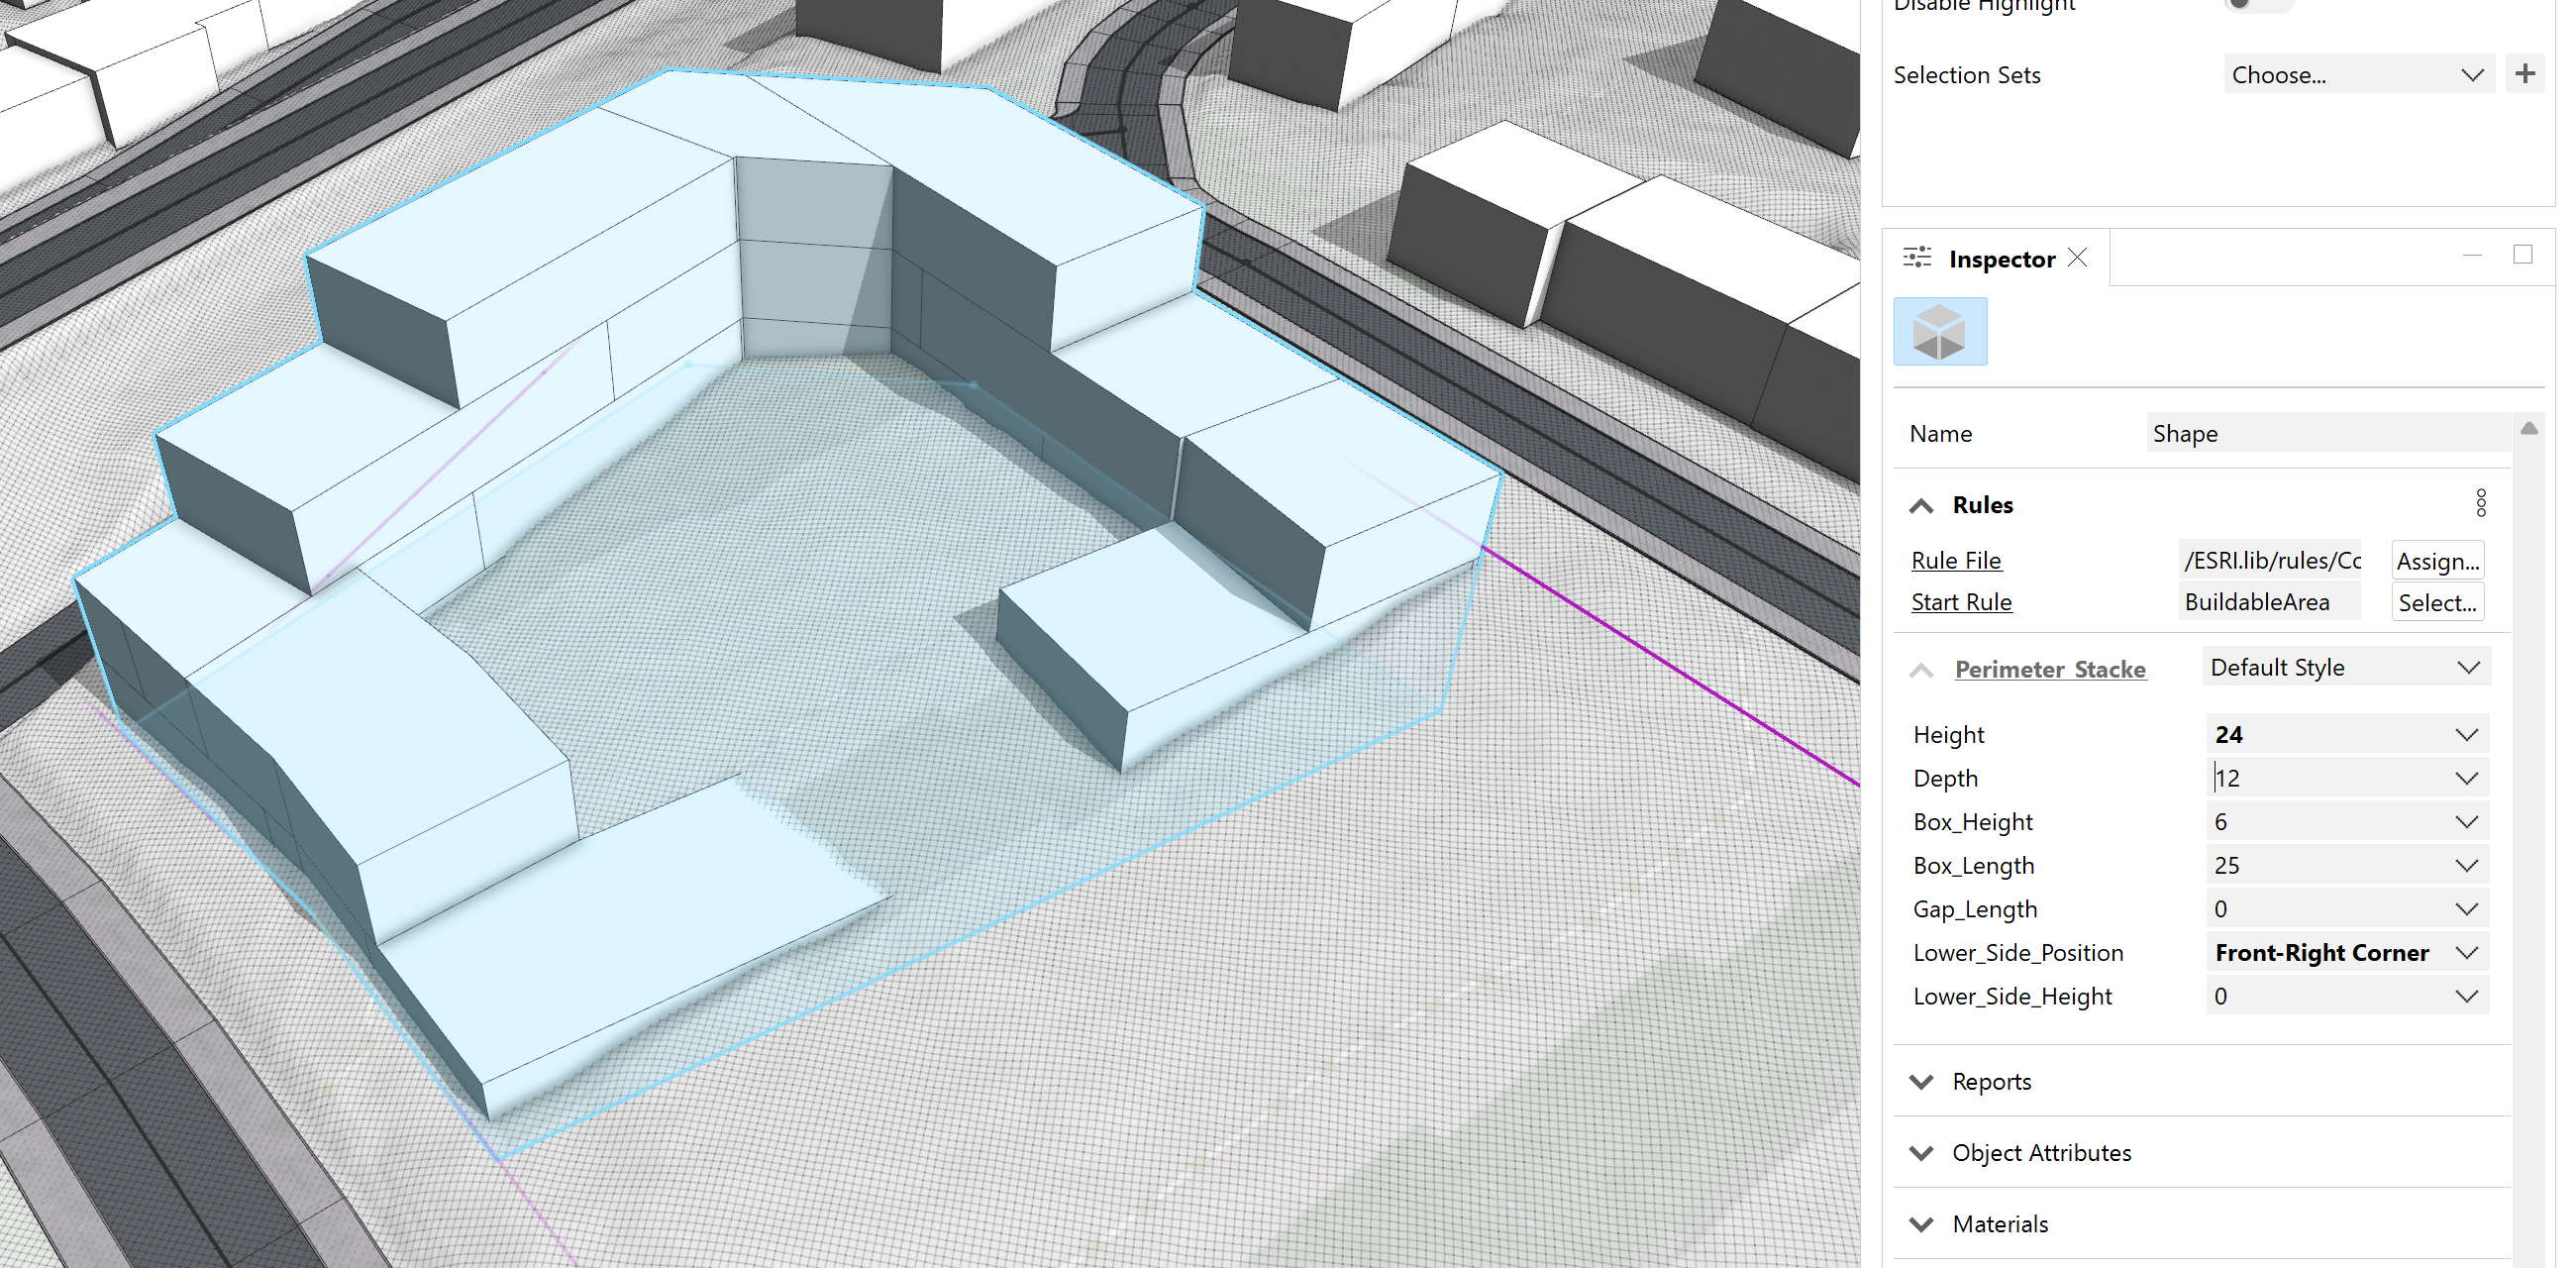Switch to the Inspector tab

(2000, 258)
